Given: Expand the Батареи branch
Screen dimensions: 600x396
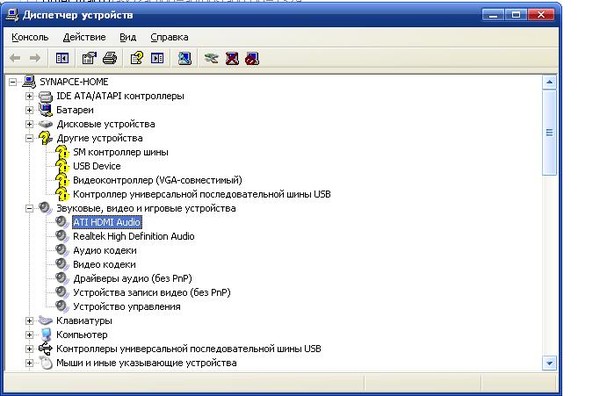Looking at the screenshot, I should 29,110.
